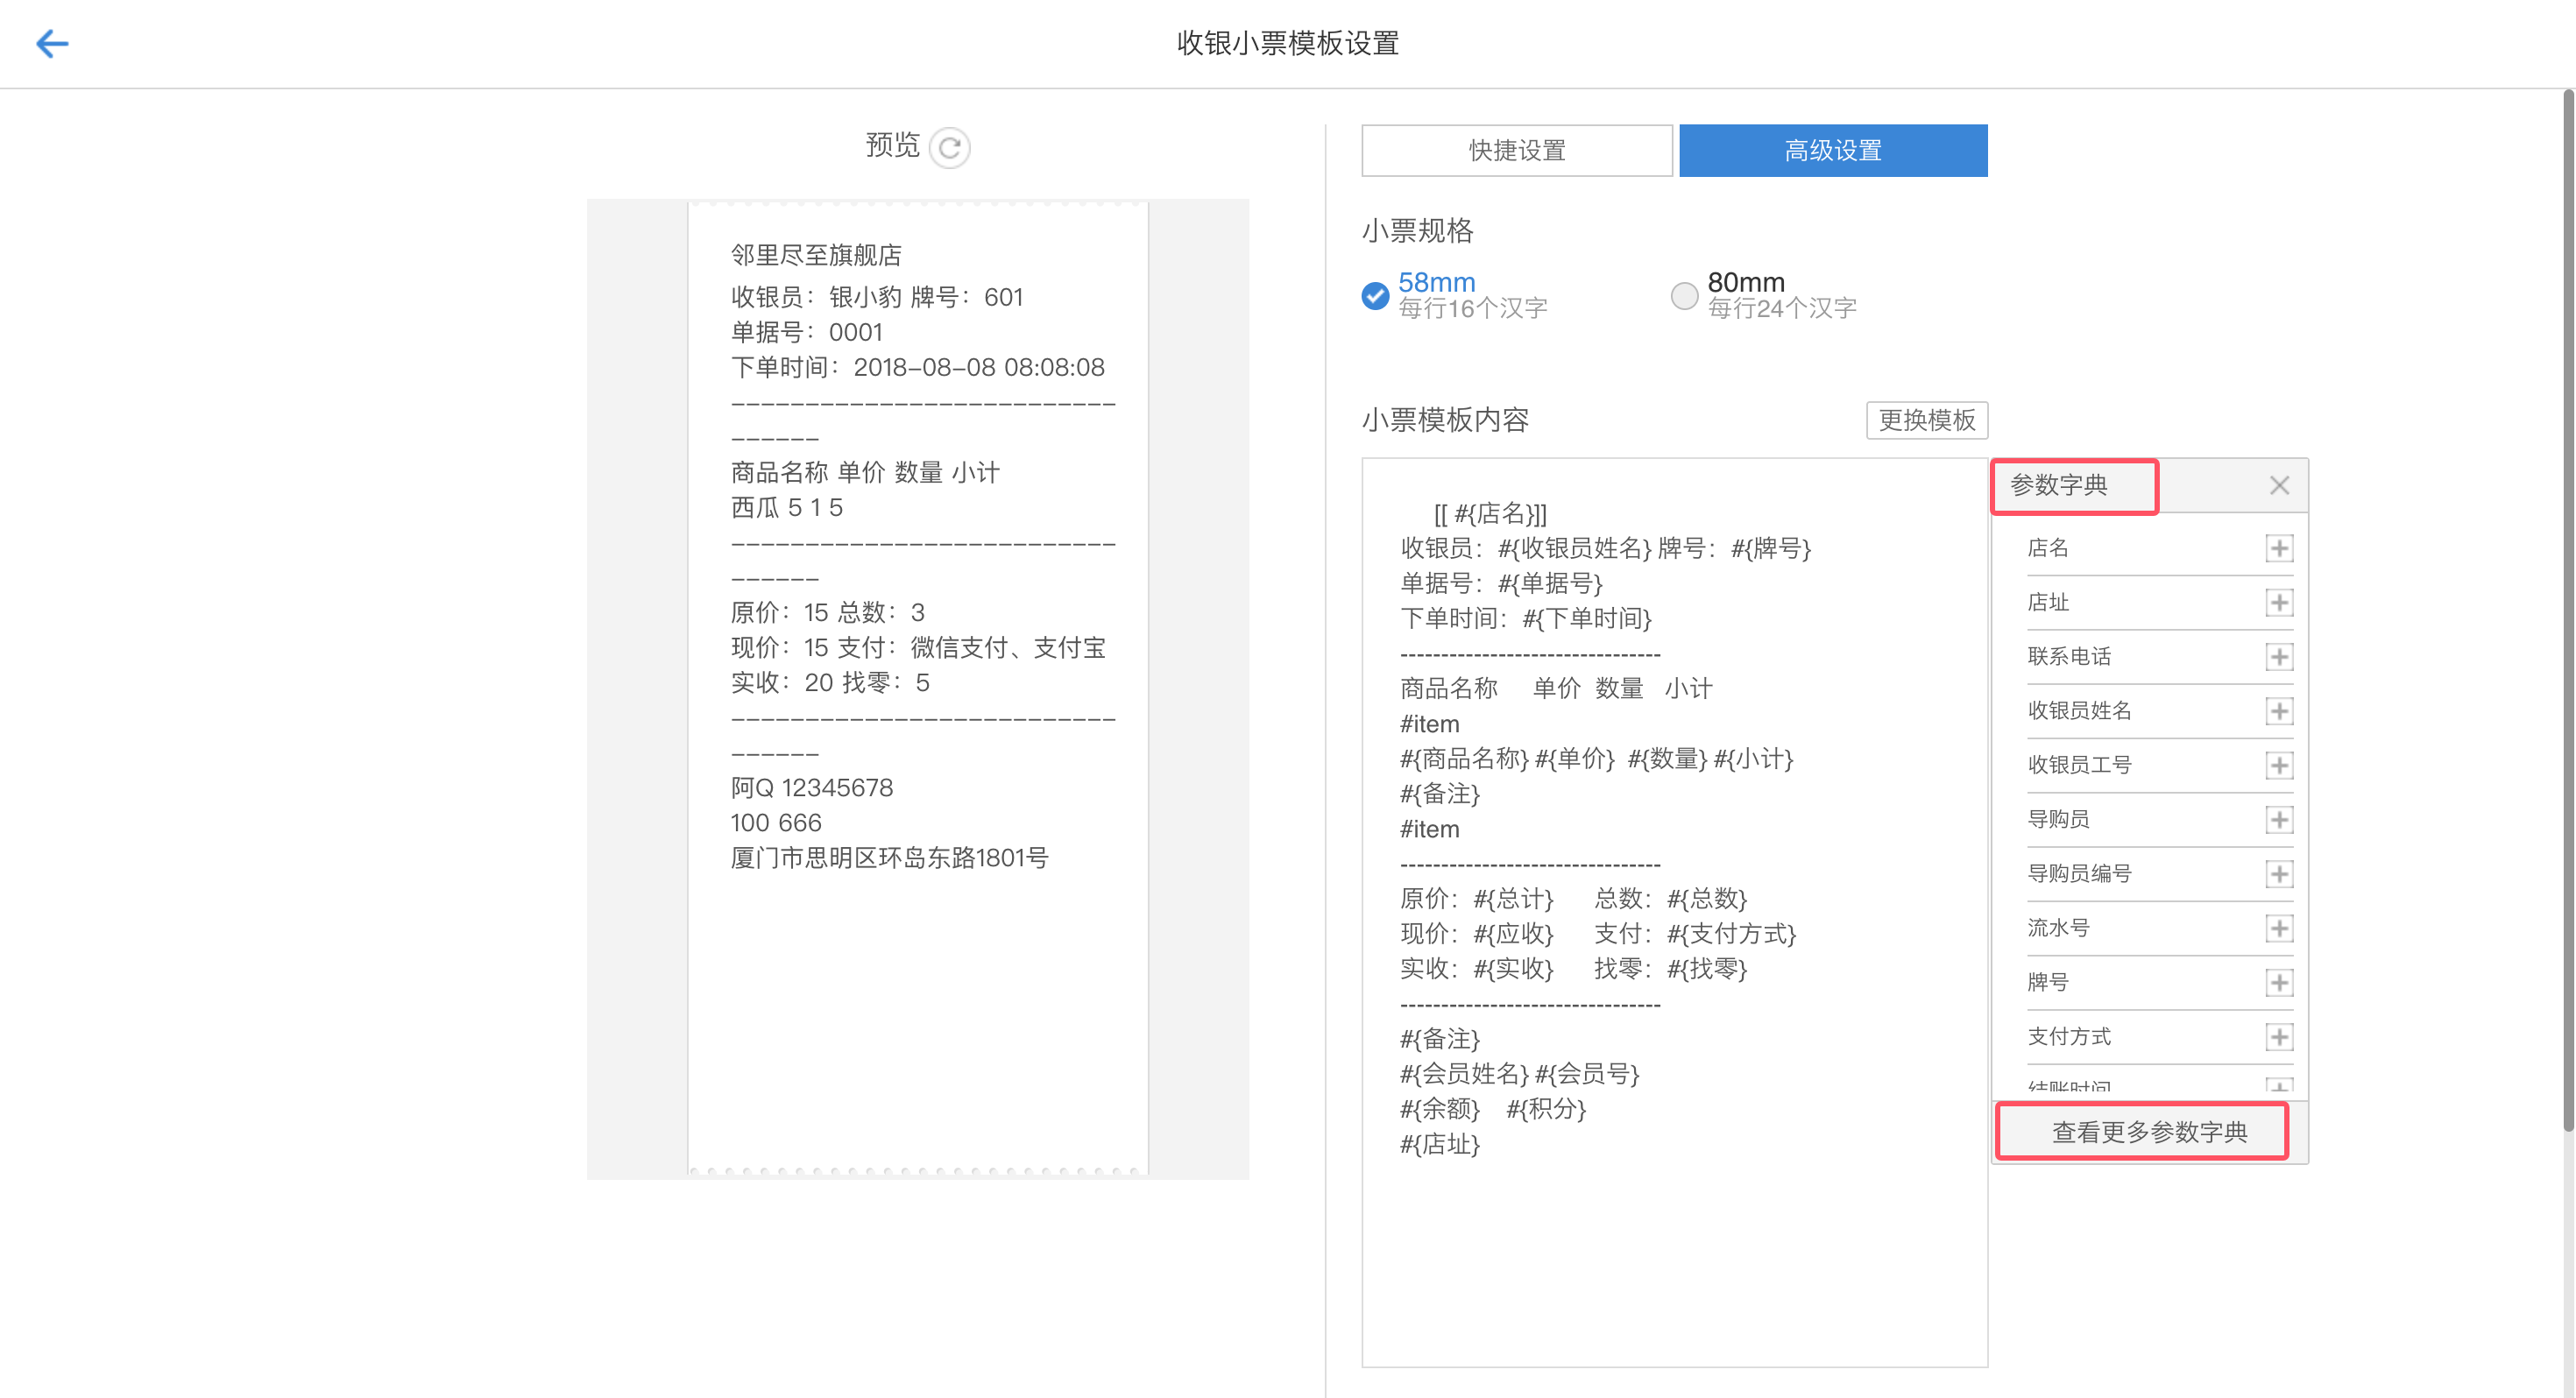Click inside the template content editor
The height and width of the screenshot is (1398, 2576).
pyautogui.click(x=1674, y=912)
